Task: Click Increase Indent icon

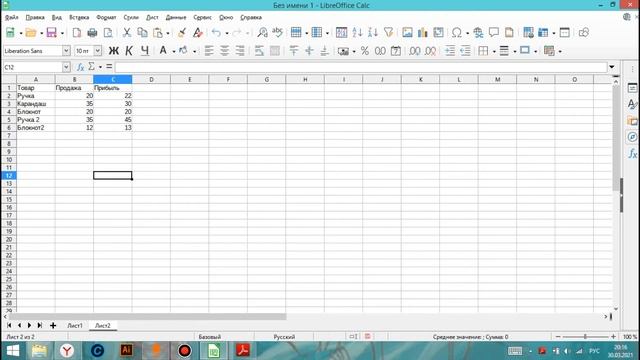Action: 450,51
